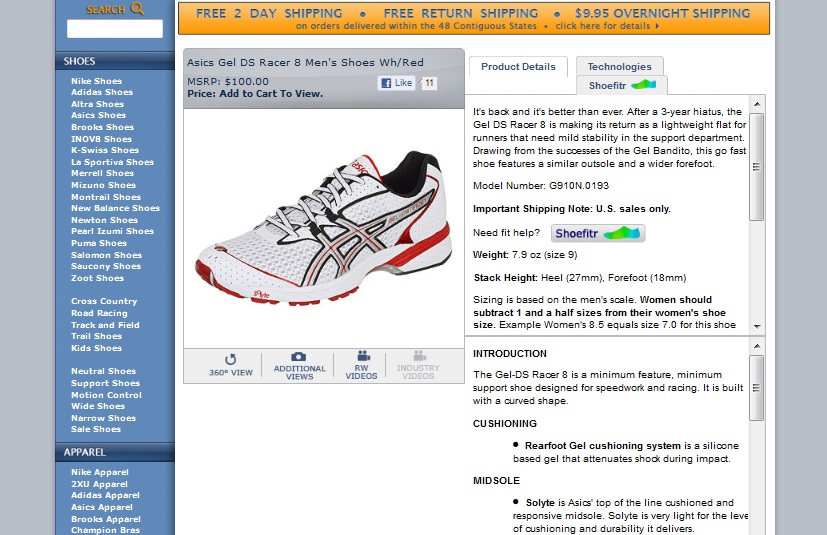The width and height of the screenshot is (827, 535).
Task: Browse Puma Shoes
Action: (99, 244)
